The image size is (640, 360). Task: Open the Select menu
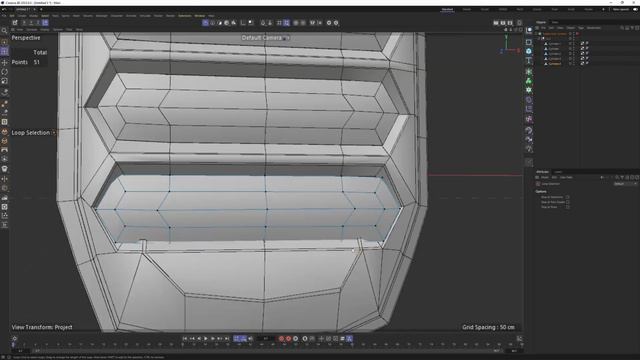[x=45, y=16]
